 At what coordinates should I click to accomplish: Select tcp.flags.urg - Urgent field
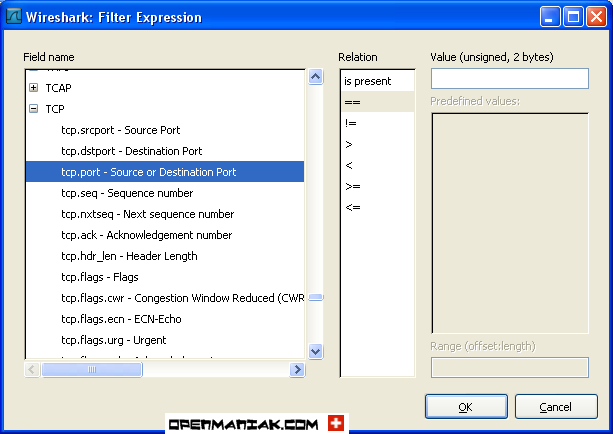point(113,340)
